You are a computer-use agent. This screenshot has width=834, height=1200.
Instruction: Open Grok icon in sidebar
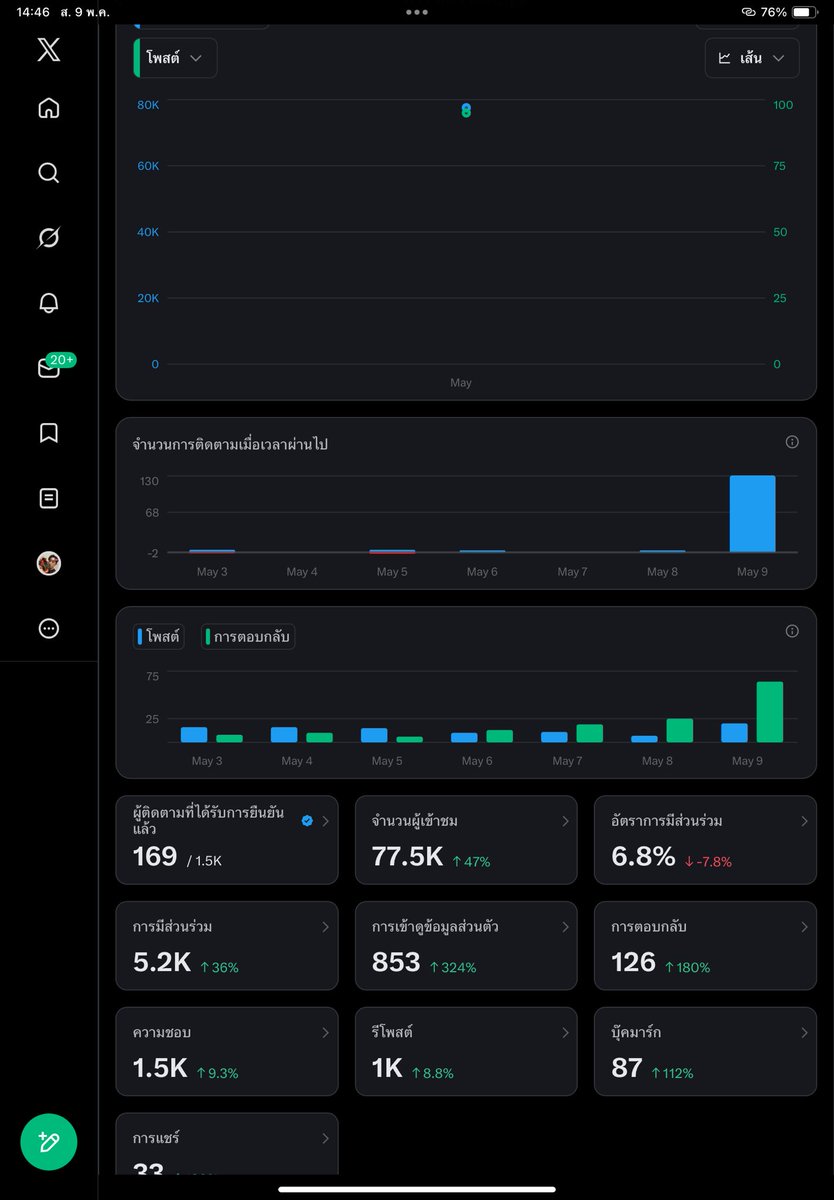[48, 238]
